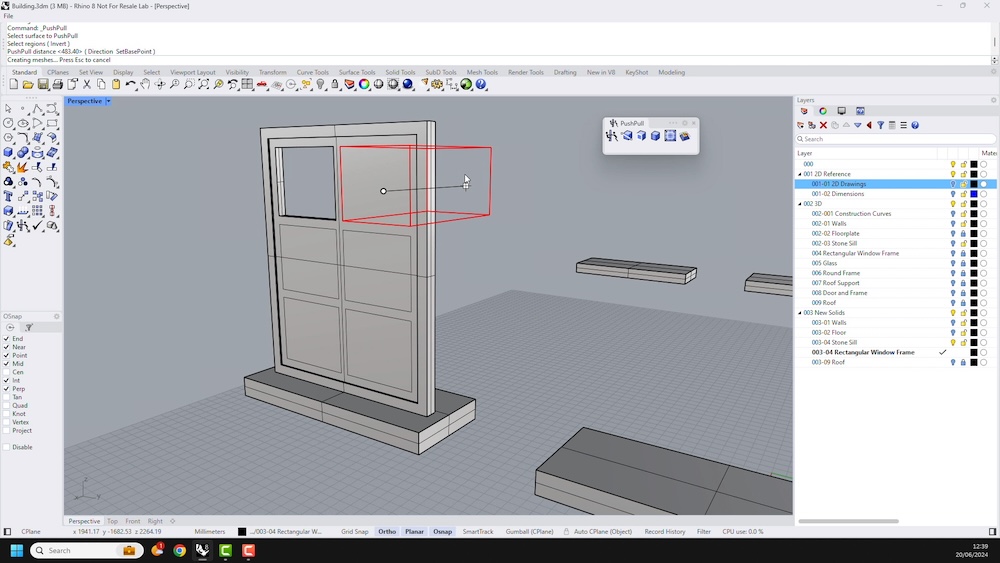The image size is (1000, 563).
Task: Select the Box solid tool in sidebar
Action: [8, 152]
